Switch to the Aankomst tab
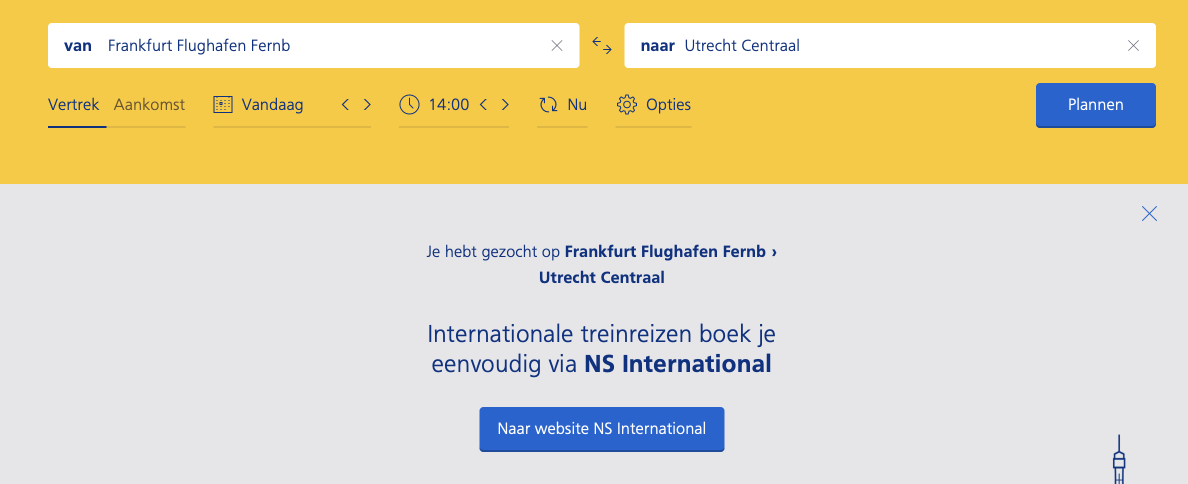The width and height of the screenshot is (1188, 484). pos(149,104)
